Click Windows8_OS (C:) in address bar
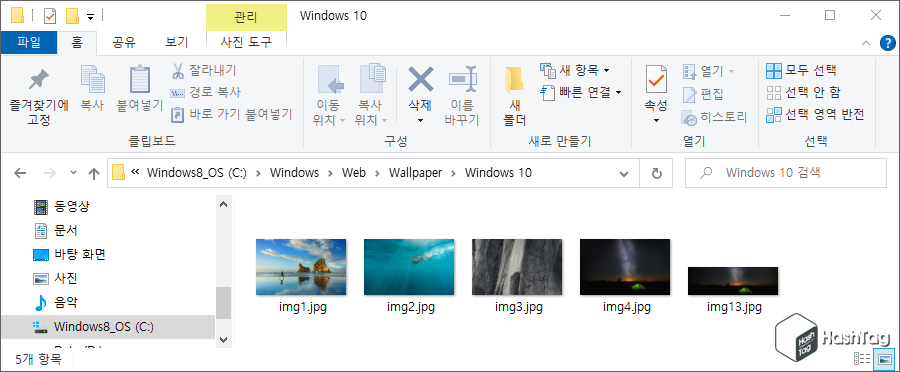Viewport: 900px width, 372px height. 197,173
